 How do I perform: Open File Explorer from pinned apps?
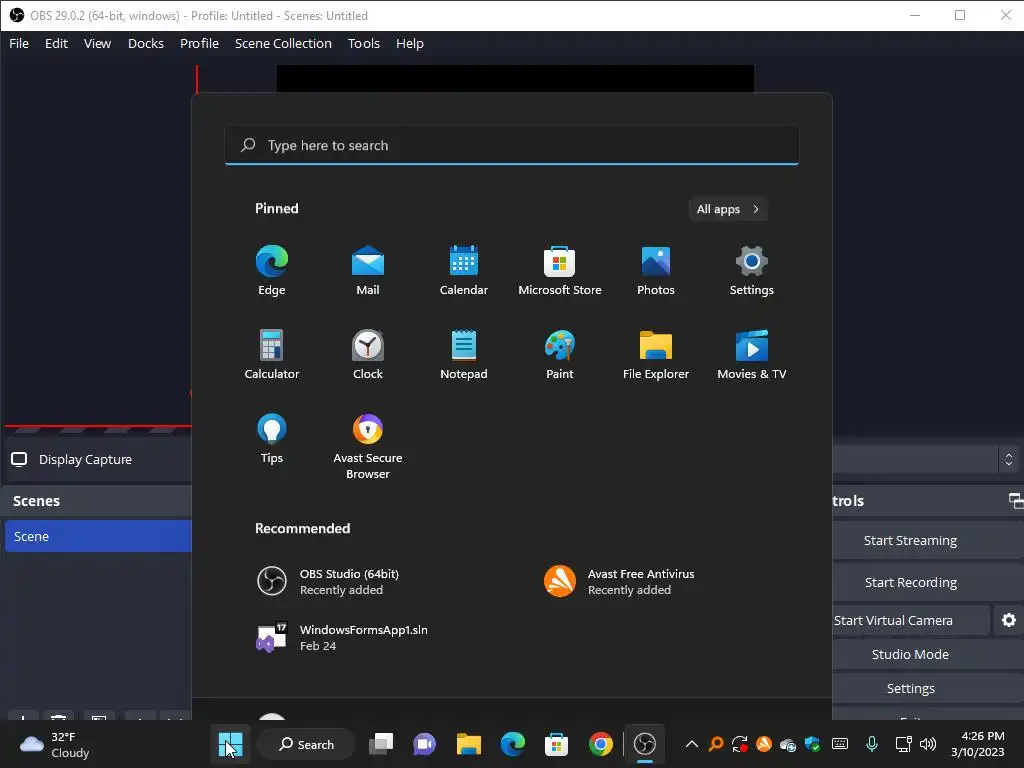(x=656, y=355)
